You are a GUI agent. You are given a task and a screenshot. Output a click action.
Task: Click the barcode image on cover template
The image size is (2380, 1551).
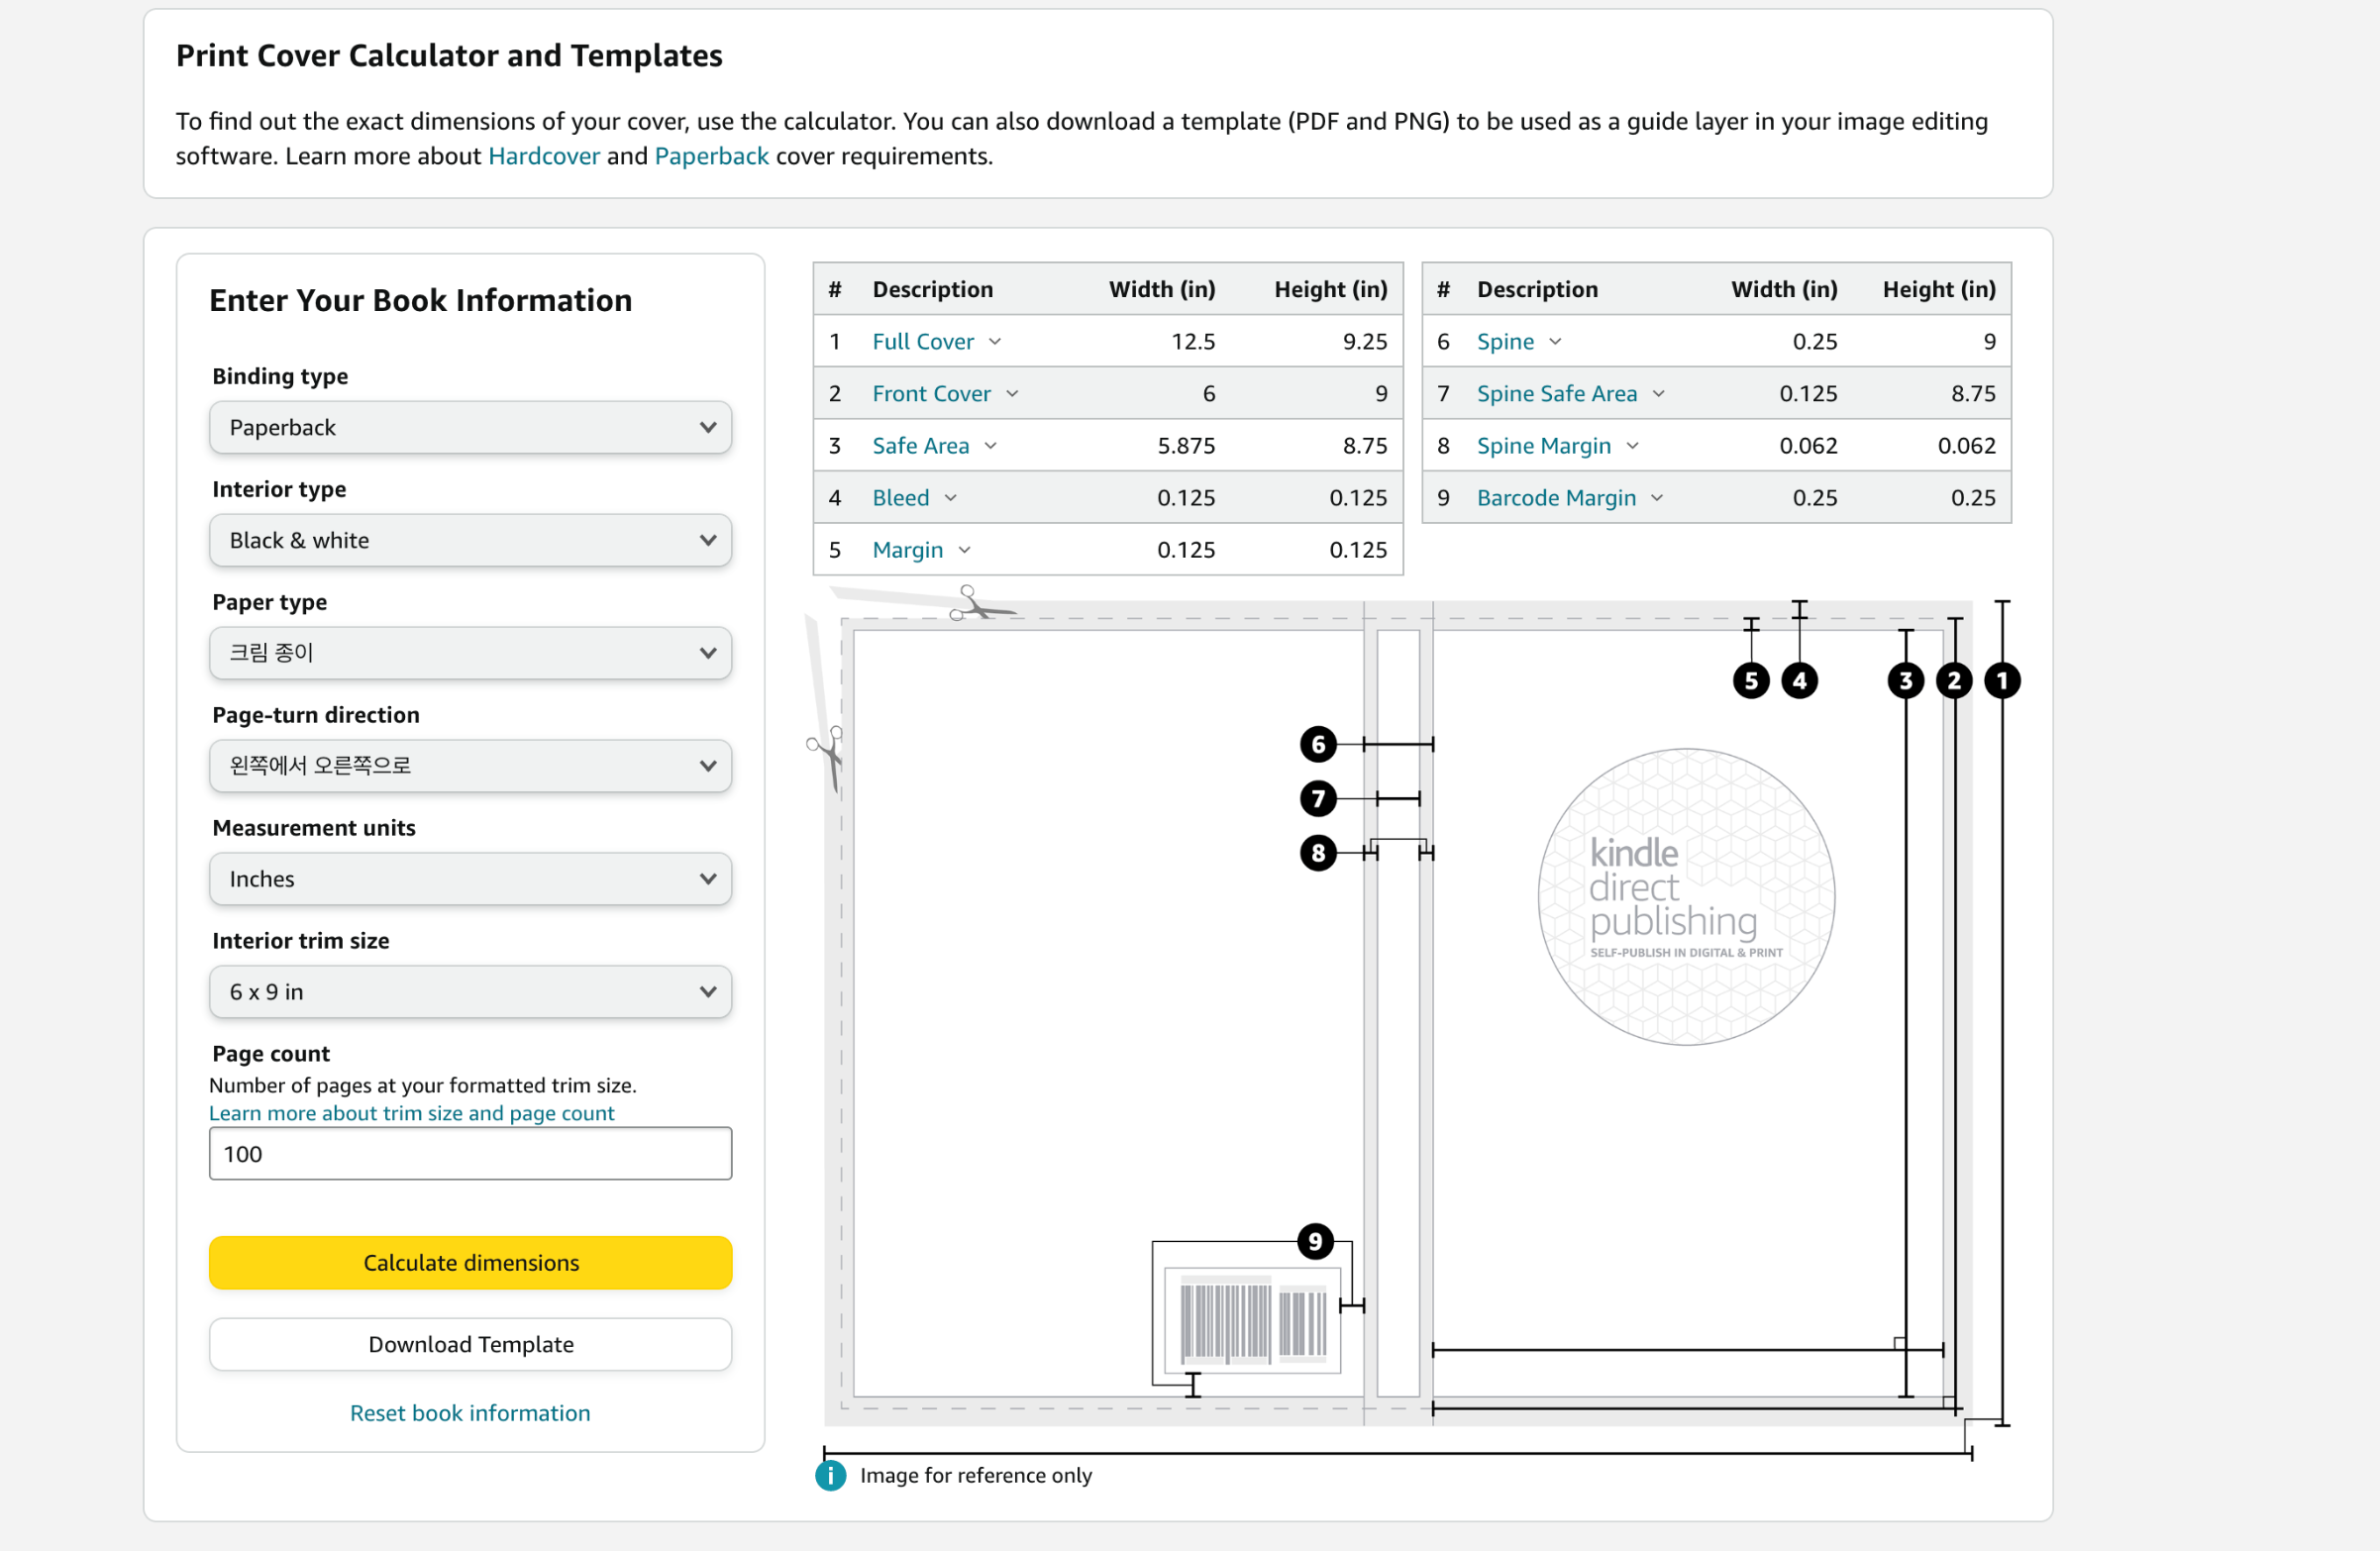[1252, 1321]
